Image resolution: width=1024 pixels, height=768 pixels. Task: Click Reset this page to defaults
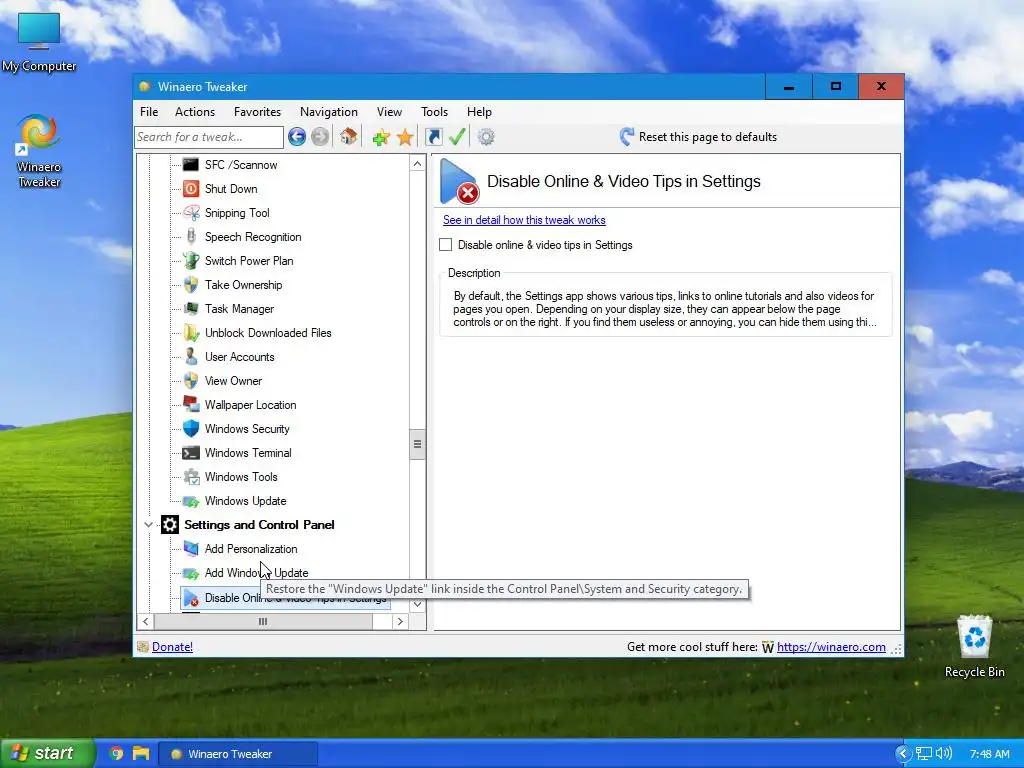tap(698, 136)
